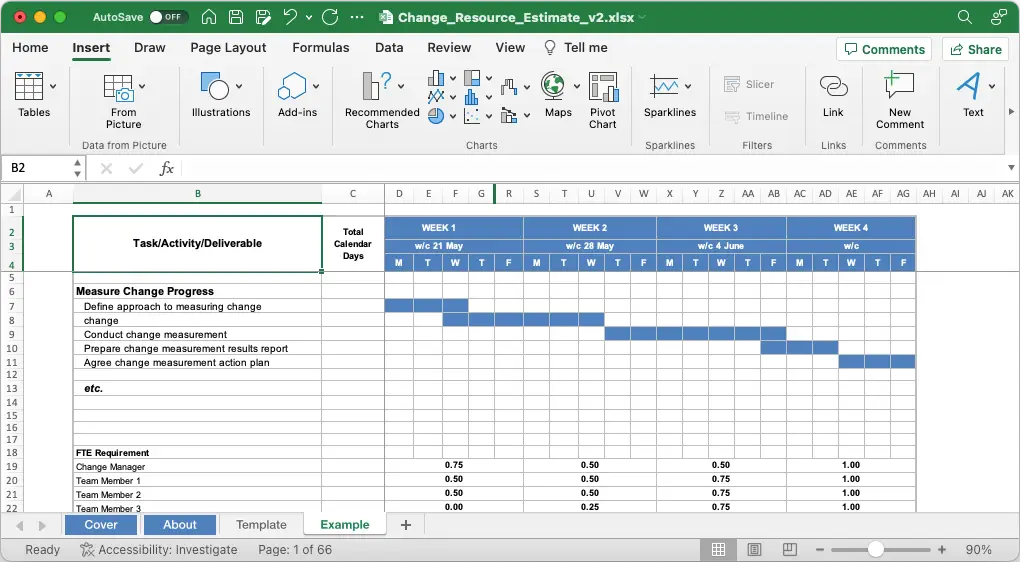Click the Share button
The width and height of the screenshot is (1020, 562).
coord(976,49)
